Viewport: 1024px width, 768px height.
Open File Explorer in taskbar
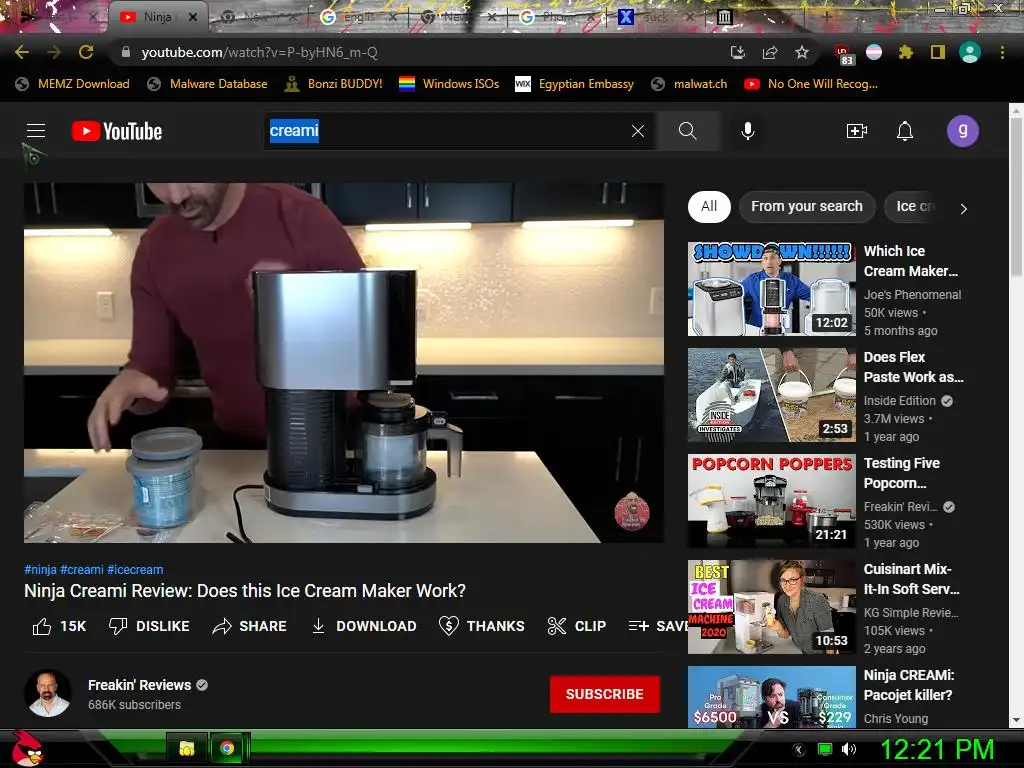tap(187, 748)
